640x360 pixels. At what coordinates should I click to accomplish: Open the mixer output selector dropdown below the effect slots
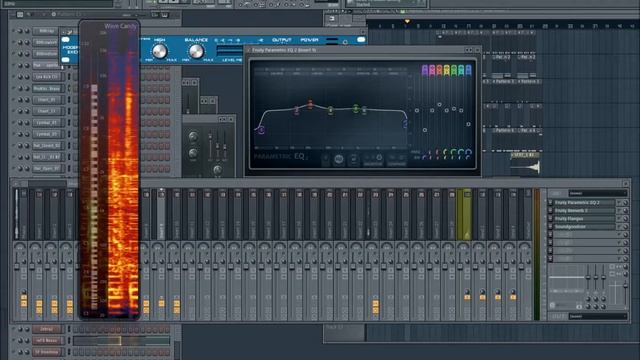(598, 316)
